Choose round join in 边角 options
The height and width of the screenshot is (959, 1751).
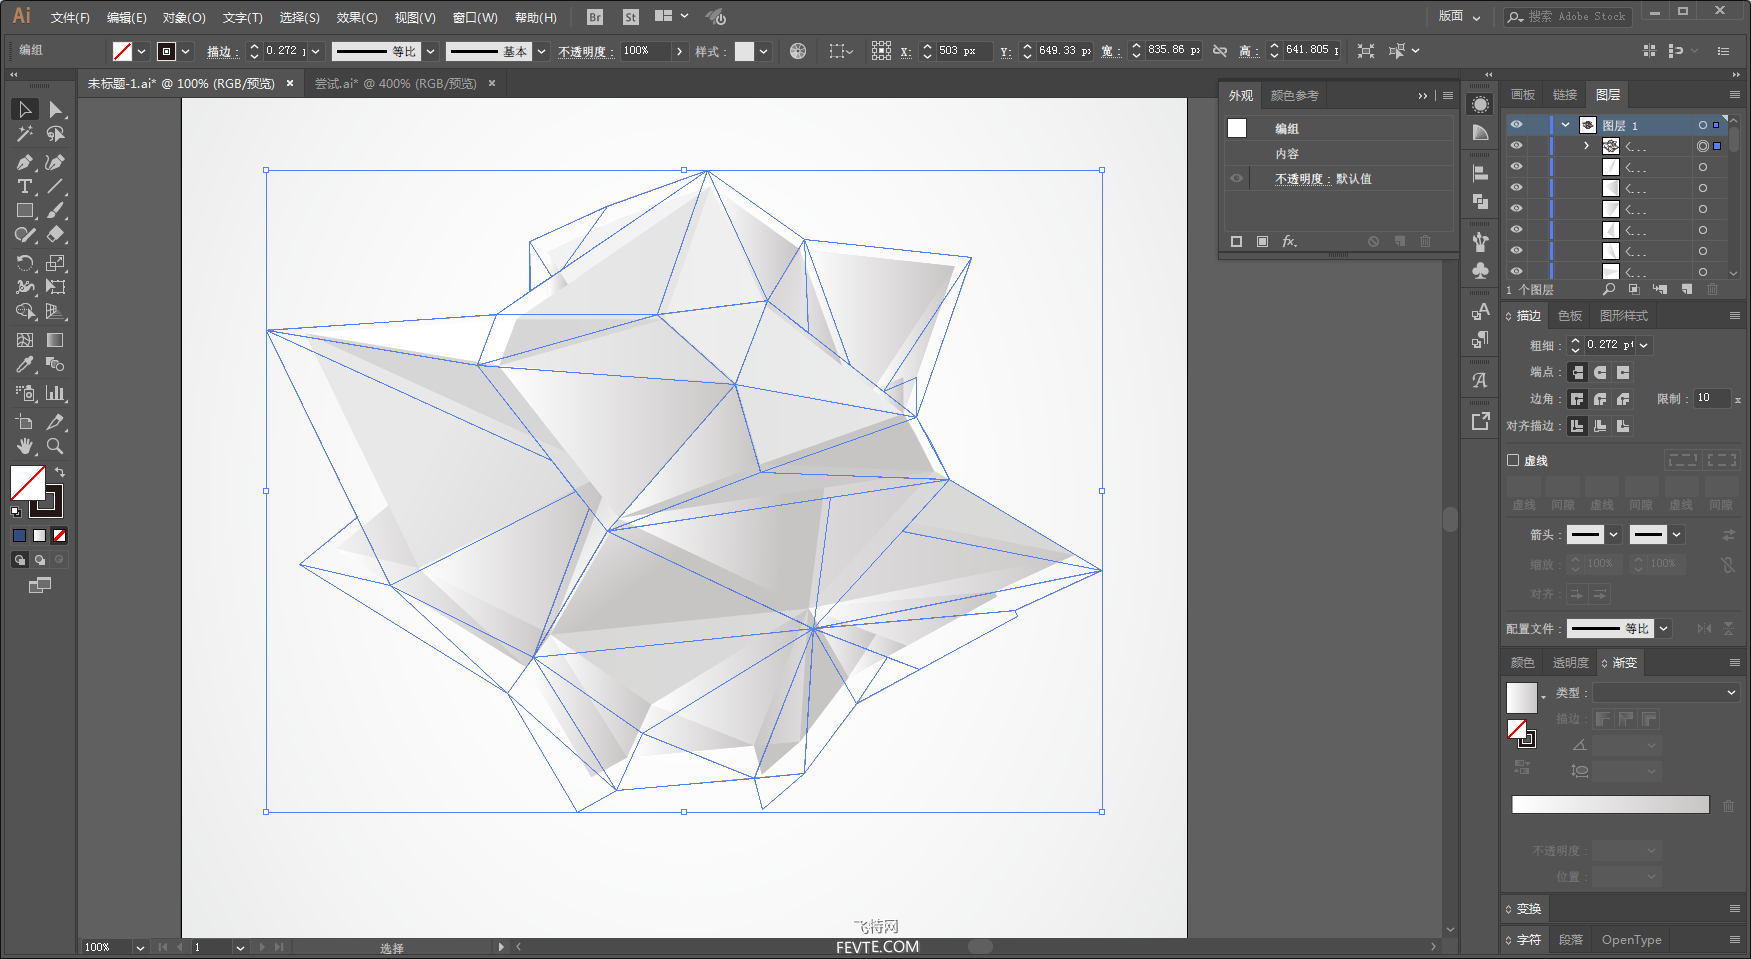coord(1600,399)
